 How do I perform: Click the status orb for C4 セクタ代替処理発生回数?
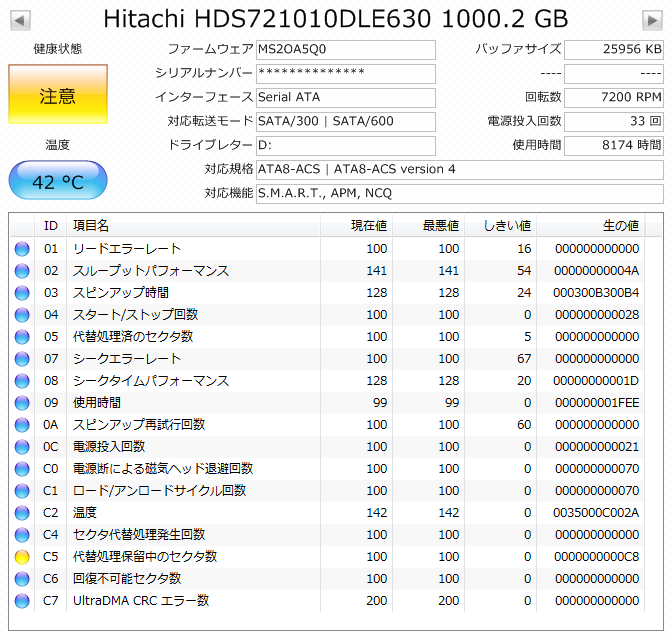[22, 535]
